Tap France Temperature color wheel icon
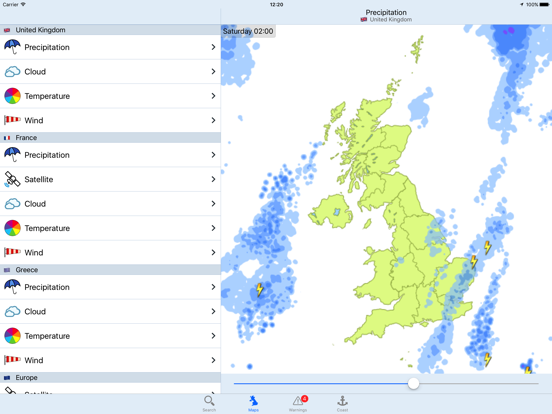The height and width of the screenshot is (414, 552). [12, 228]
